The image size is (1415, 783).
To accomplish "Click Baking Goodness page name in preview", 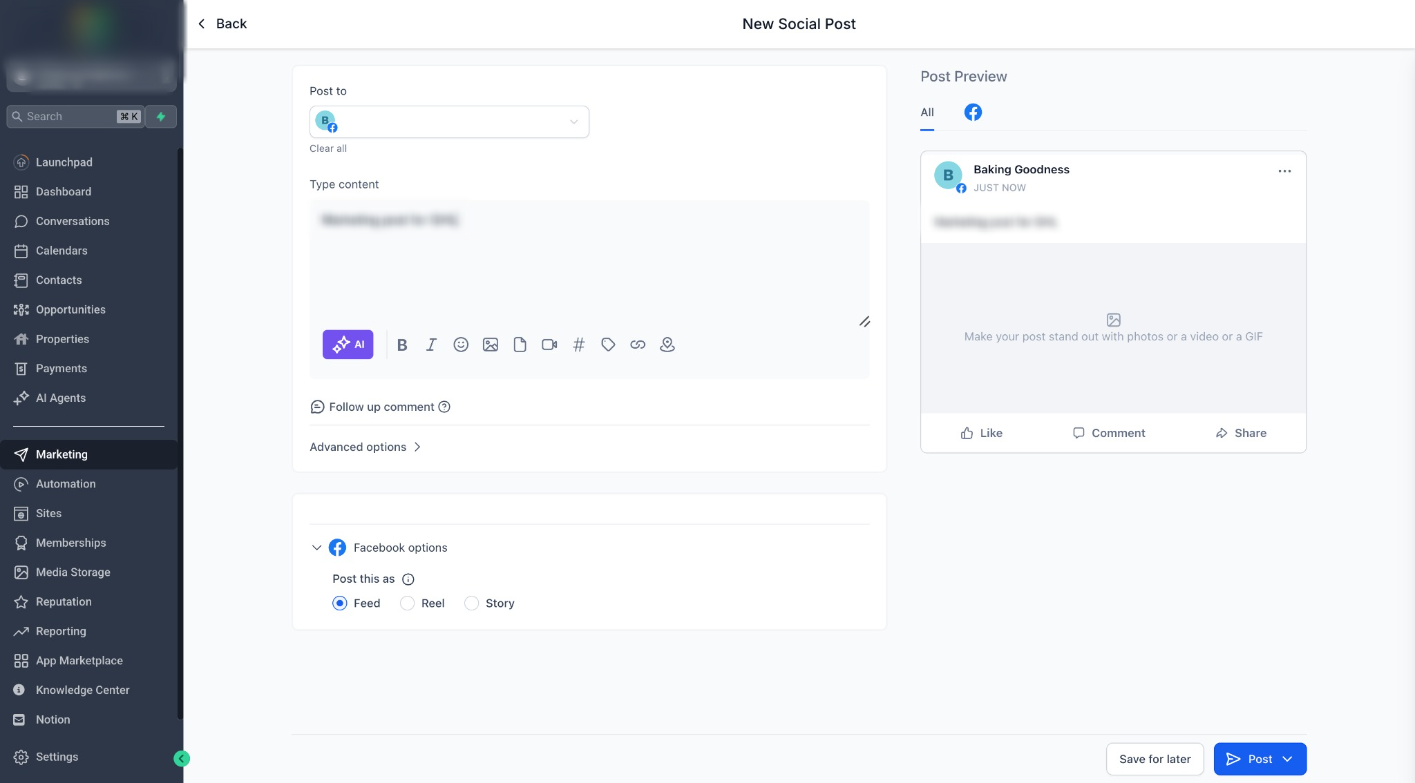I will click(x=1021, y=170).
